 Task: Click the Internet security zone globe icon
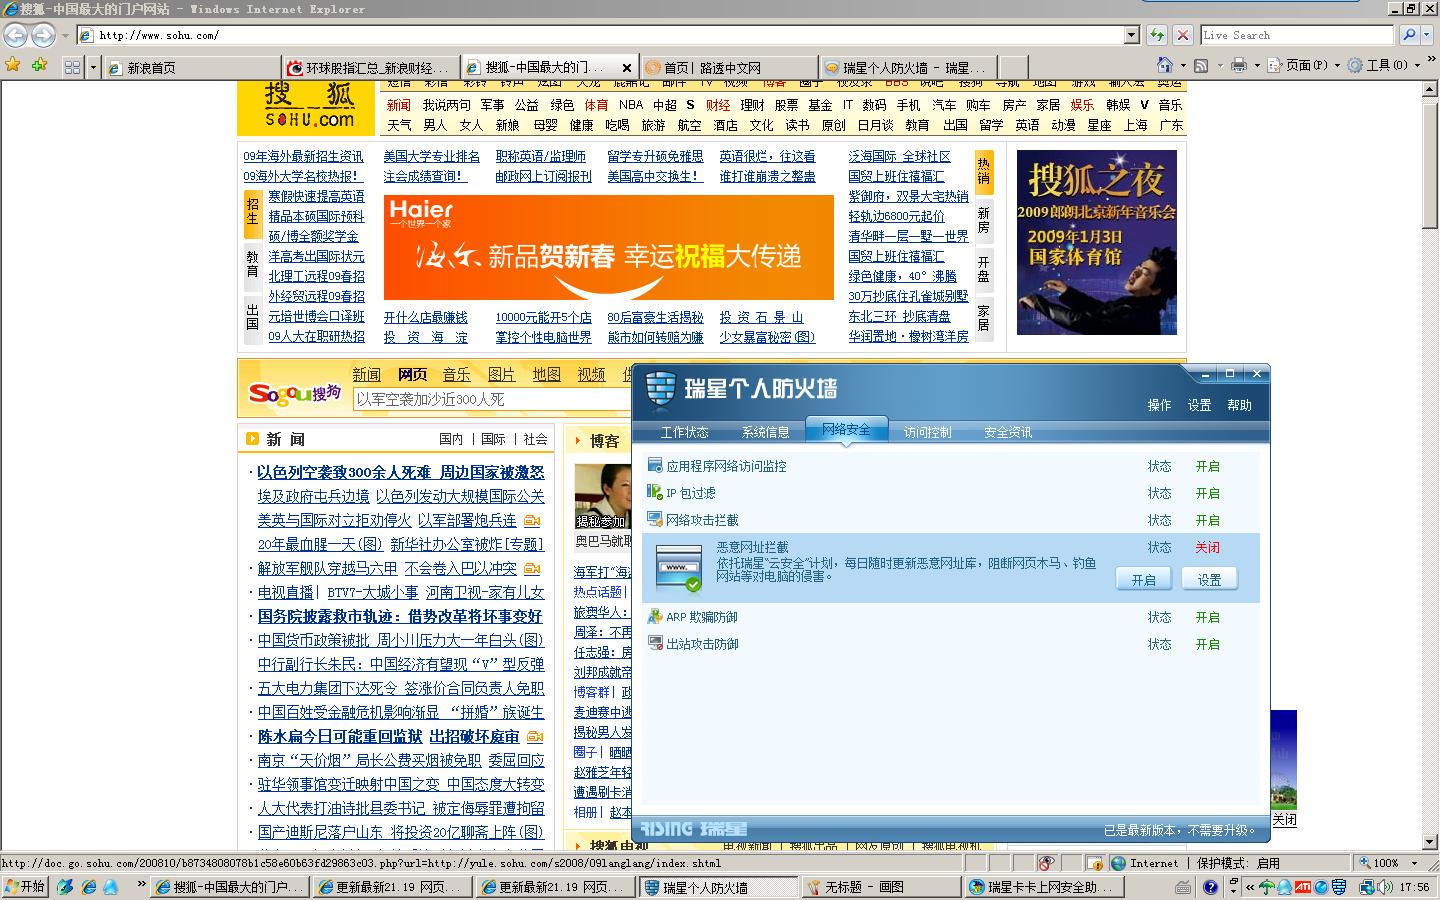(1118, 863)
